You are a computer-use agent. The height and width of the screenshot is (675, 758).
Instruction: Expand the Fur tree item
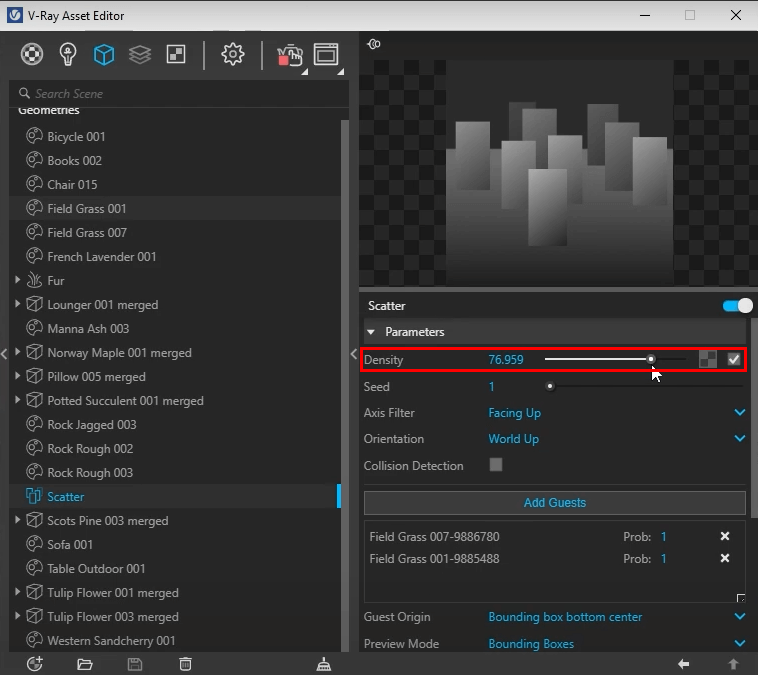tap(17, 279)
